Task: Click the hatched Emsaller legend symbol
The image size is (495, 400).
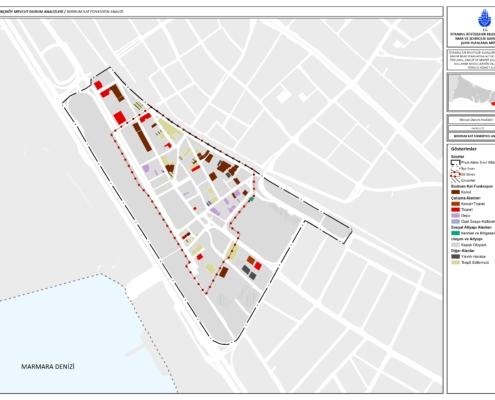Action: pos(455,180)
